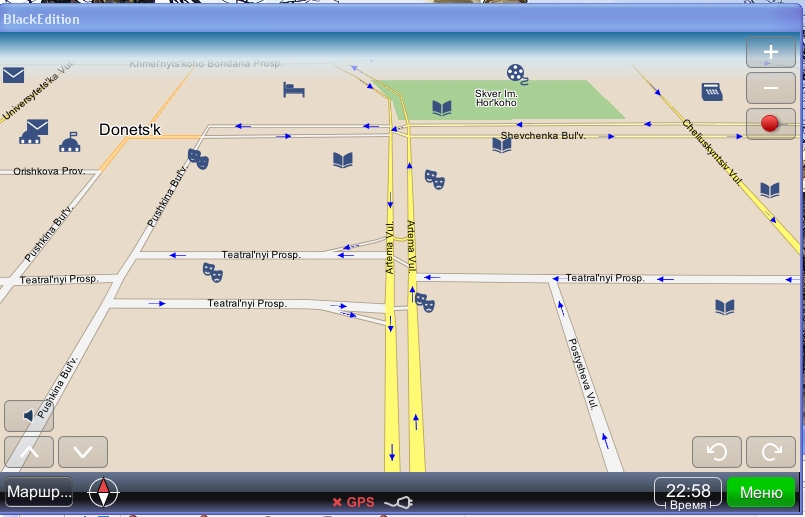Zoom out with the minus button
805x517 pixels.
(x=770, y=88)
